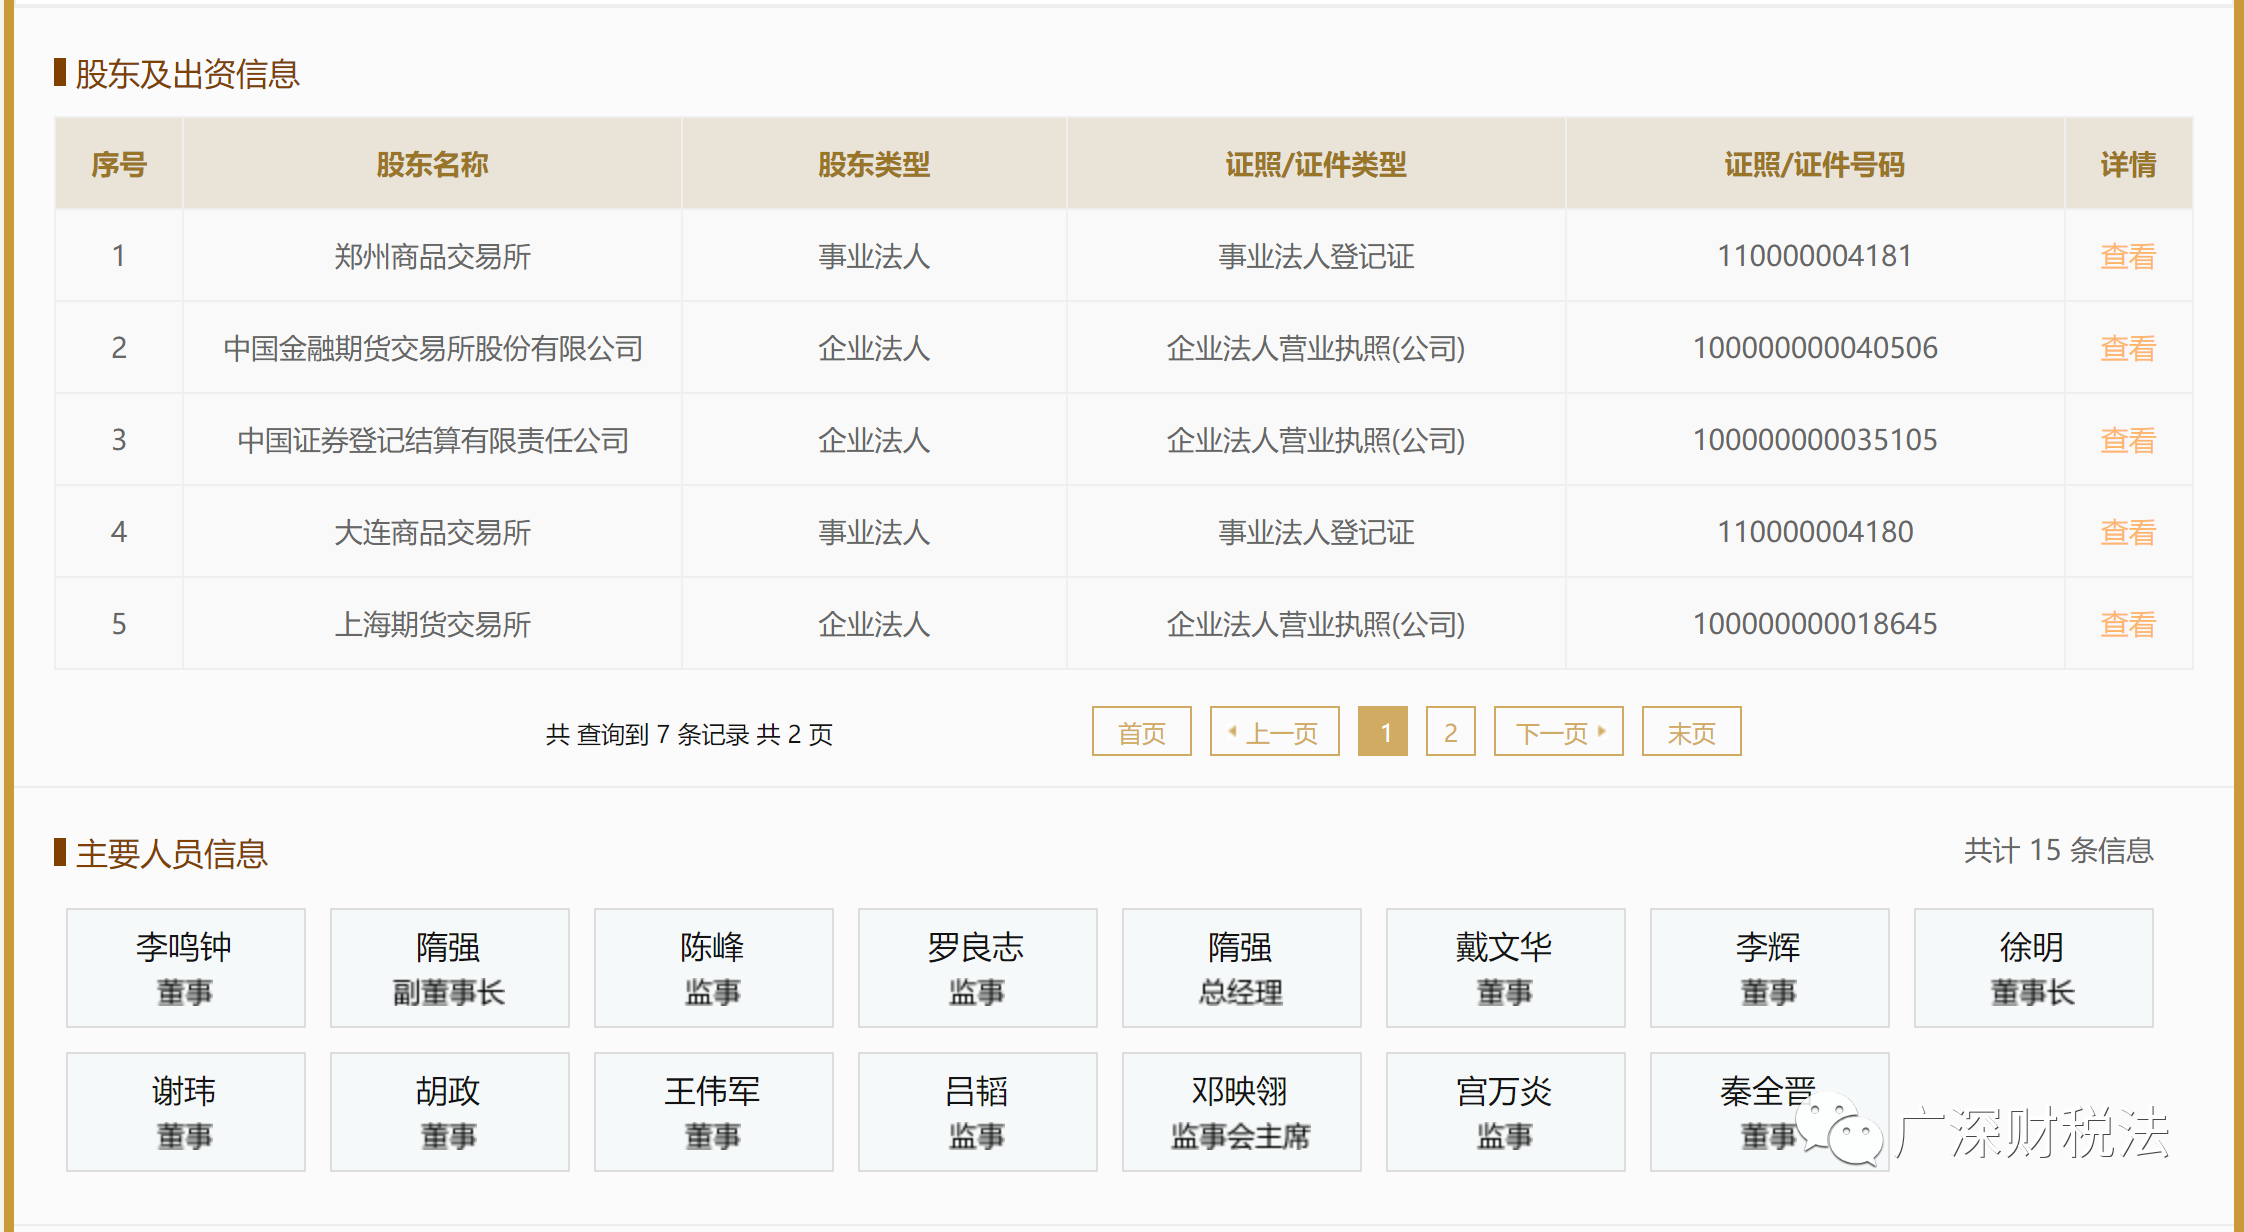The width and height of the screenshot is (2245, 1232).
Task: Open personnel card 吕韬 监事
Action: [978, 1112]
